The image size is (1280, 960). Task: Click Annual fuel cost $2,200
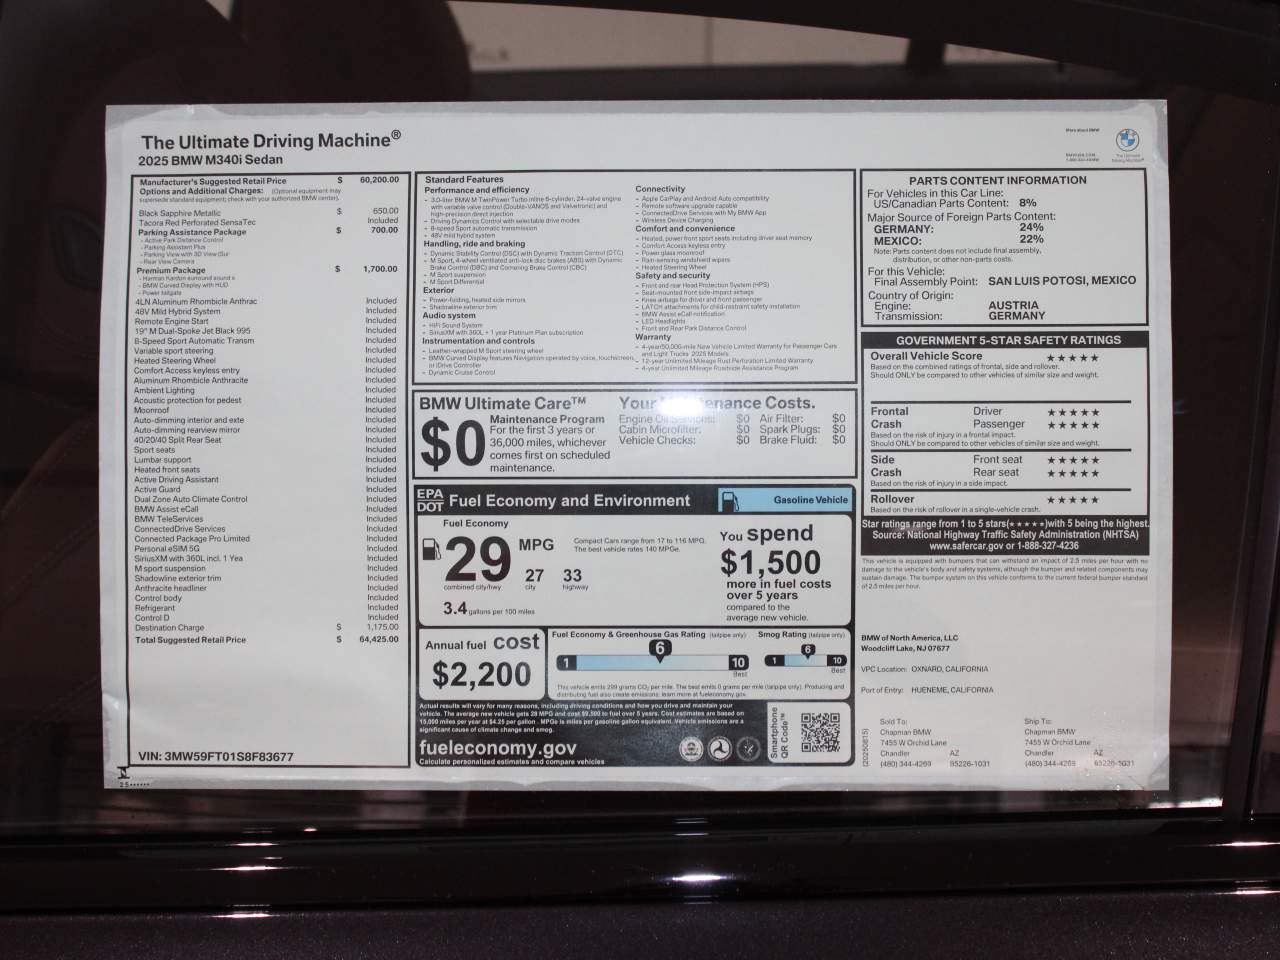point(482,662)
